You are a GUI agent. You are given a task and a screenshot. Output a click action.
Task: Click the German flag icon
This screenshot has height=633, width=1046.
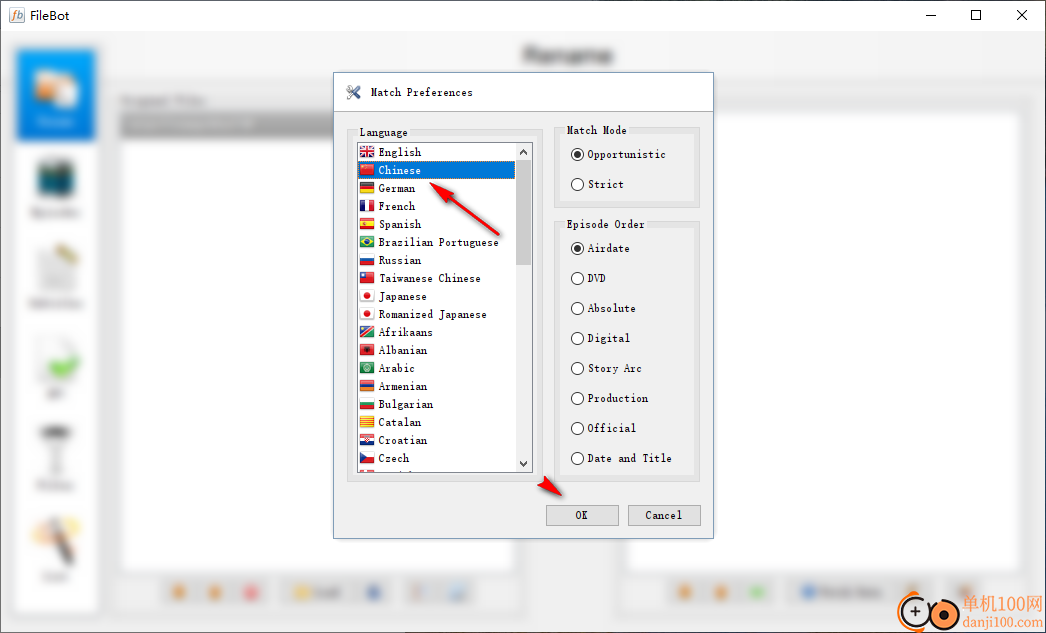(367, 188)
